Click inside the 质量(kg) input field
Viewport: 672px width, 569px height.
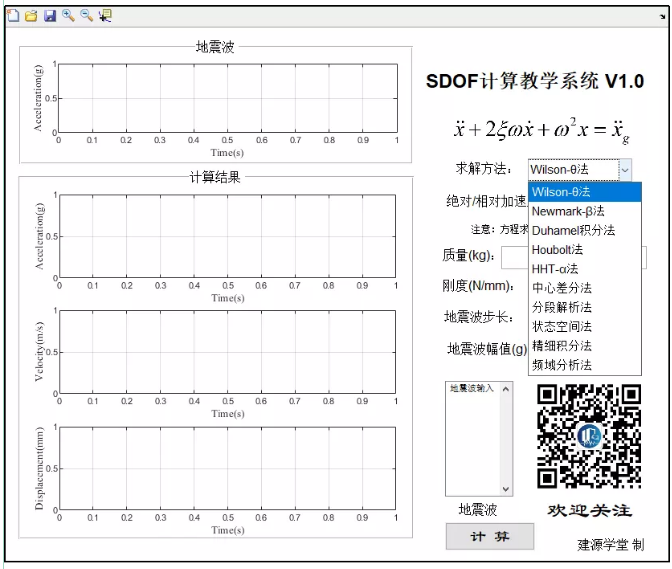[515, 257]
